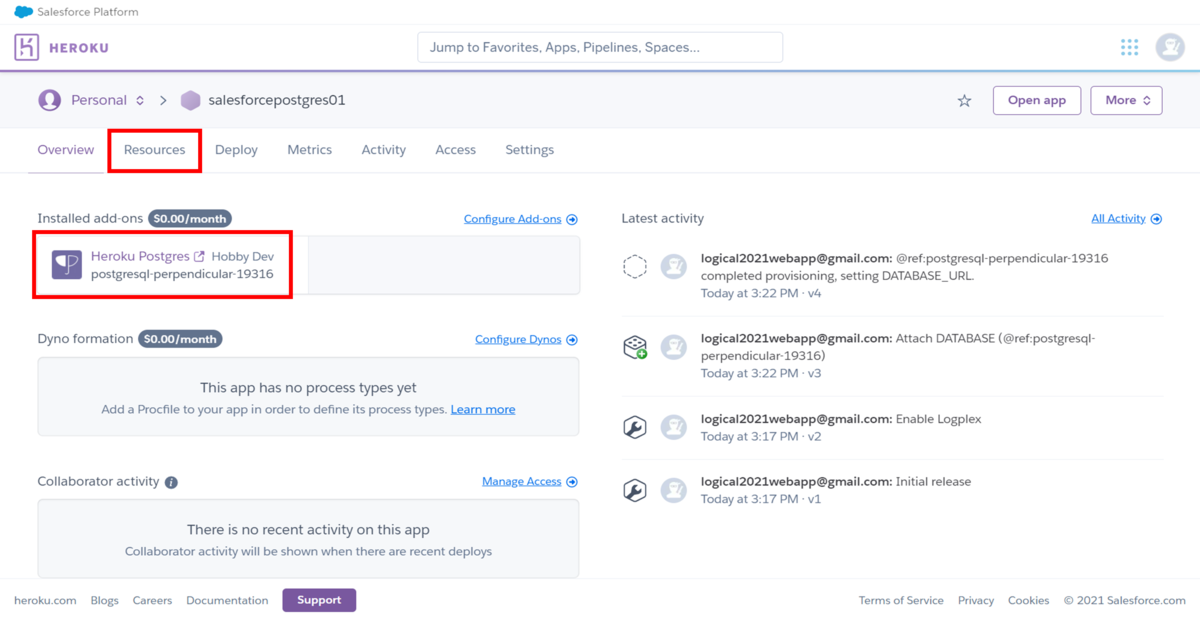This screenshot has height=621, width=1200.
Task: Click the 'Today at 3:17 PM · v2' timestamp
Action: (761, 437)
